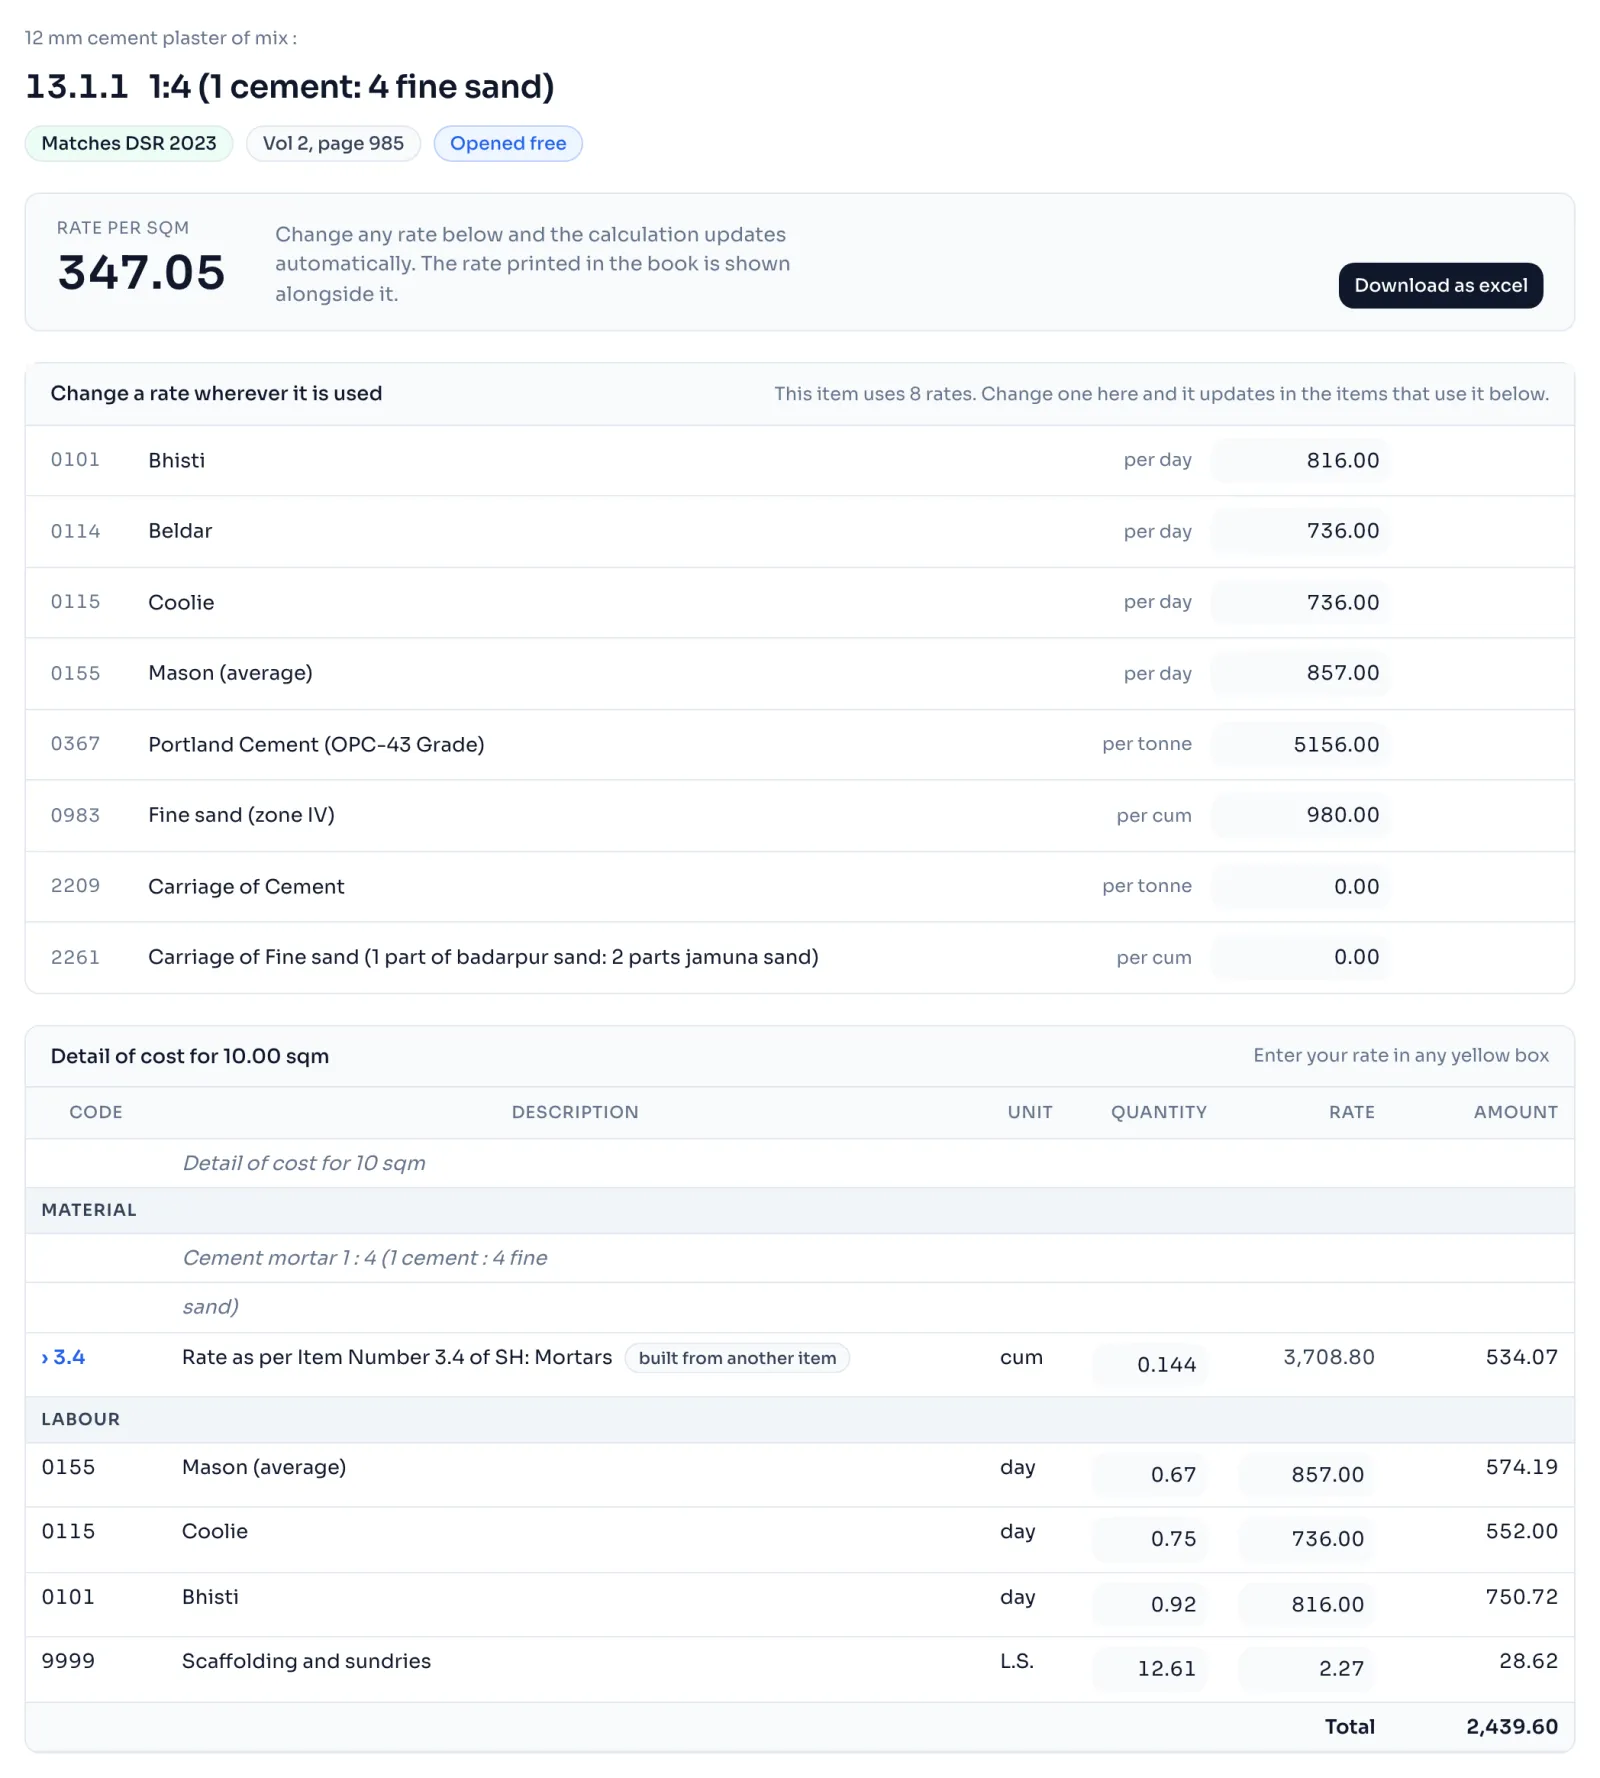Click 'Detail of cost for 10.00 sqm' heading

point(190,1056)
